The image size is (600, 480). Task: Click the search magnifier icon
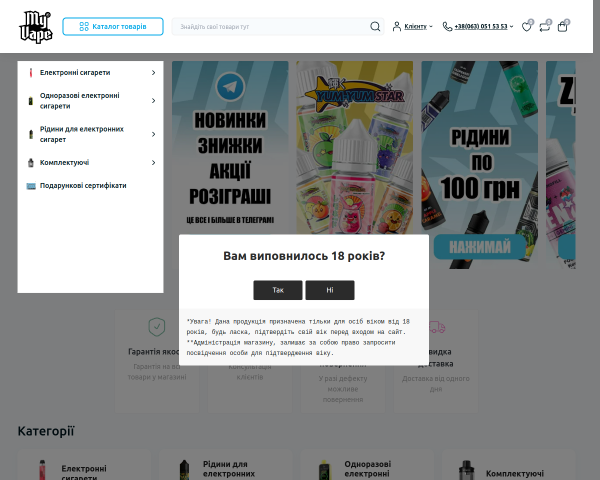(x=375, y=26)
